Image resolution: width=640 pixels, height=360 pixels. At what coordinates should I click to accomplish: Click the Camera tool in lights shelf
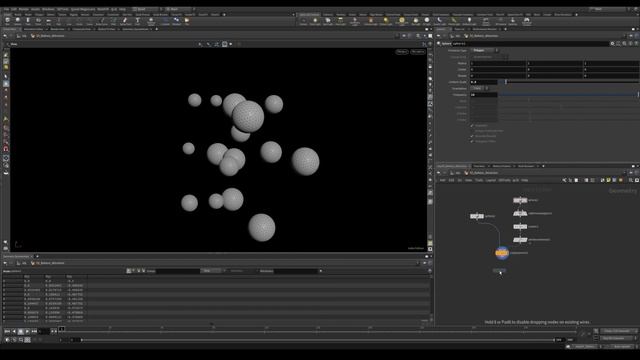[303, 21]
